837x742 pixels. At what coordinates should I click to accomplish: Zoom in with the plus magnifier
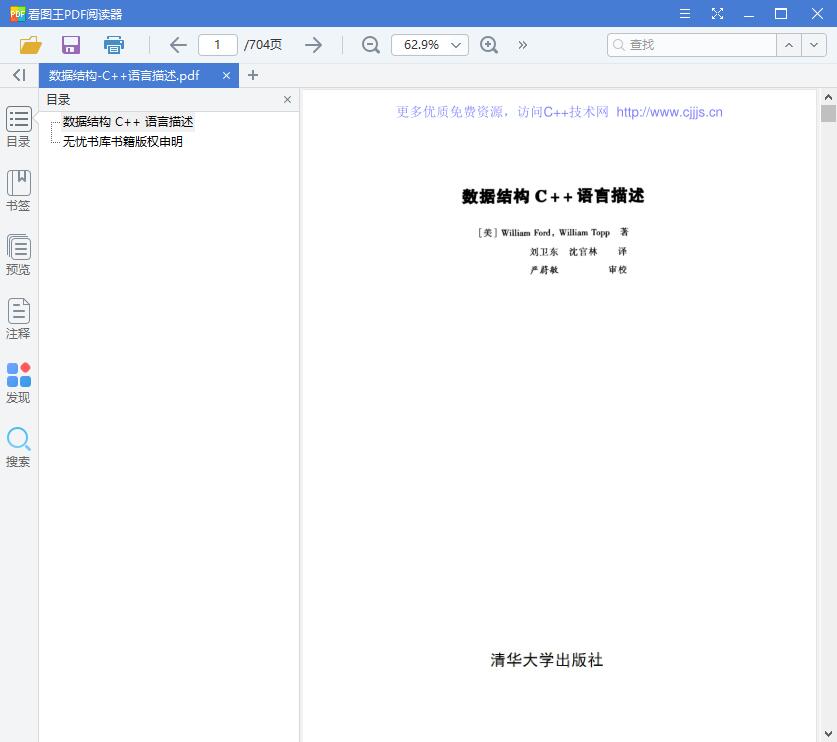tap(489, 45)
